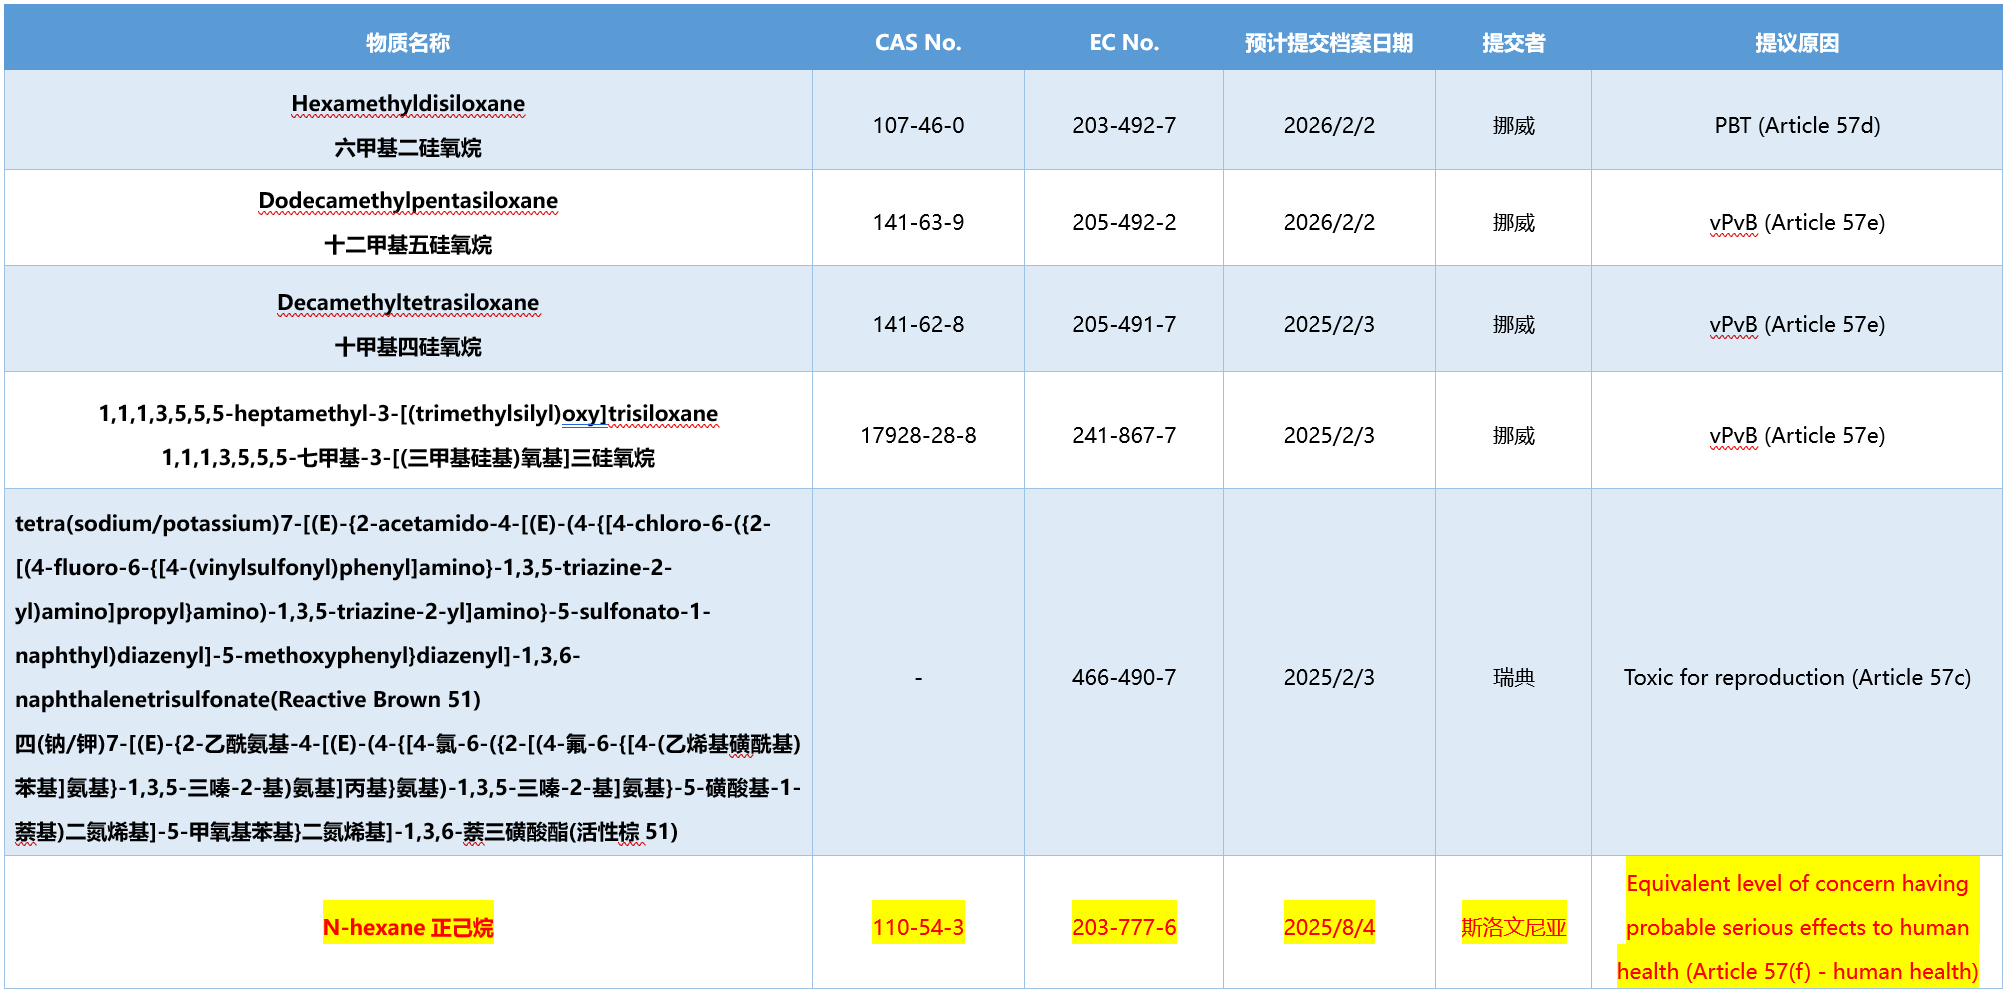The height and width of the screenshot is (993, 2007).
Task: Select the 1,1,1,3,5,5,5-heptamethyl trisiloxane link
Action: 409,413
